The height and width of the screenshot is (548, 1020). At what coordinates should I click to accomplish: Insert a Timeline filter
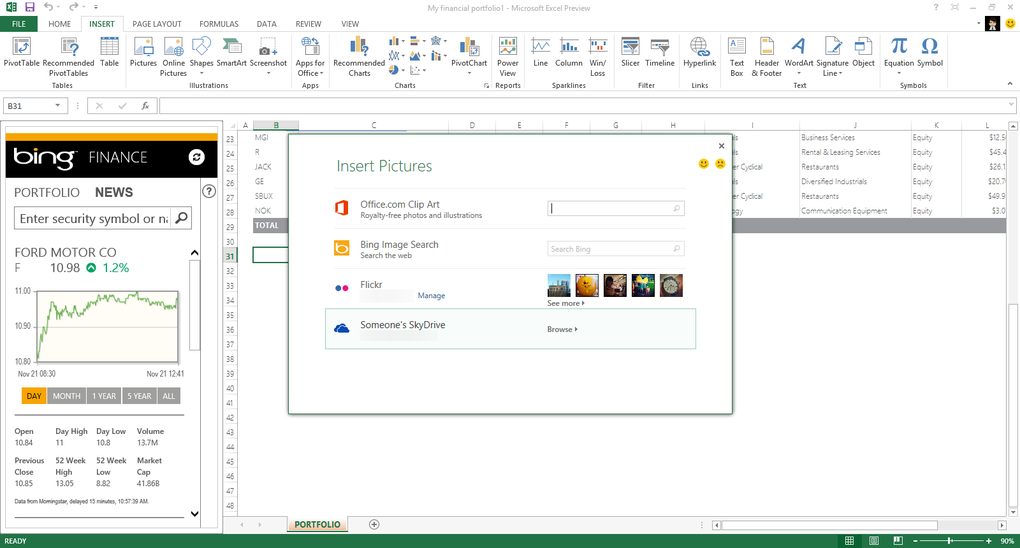[x=660, y=52]
